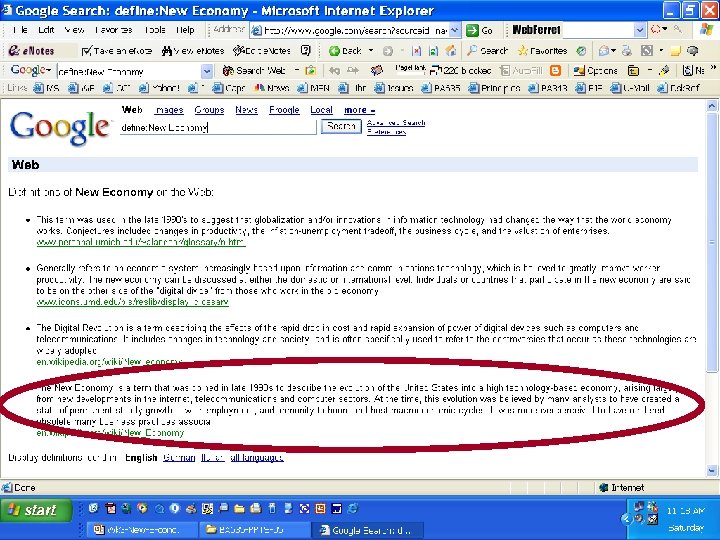Click the IE toolbar Search magnifier button
The height and width of the screenshot is (540, 720).
(x=487, y=51)
